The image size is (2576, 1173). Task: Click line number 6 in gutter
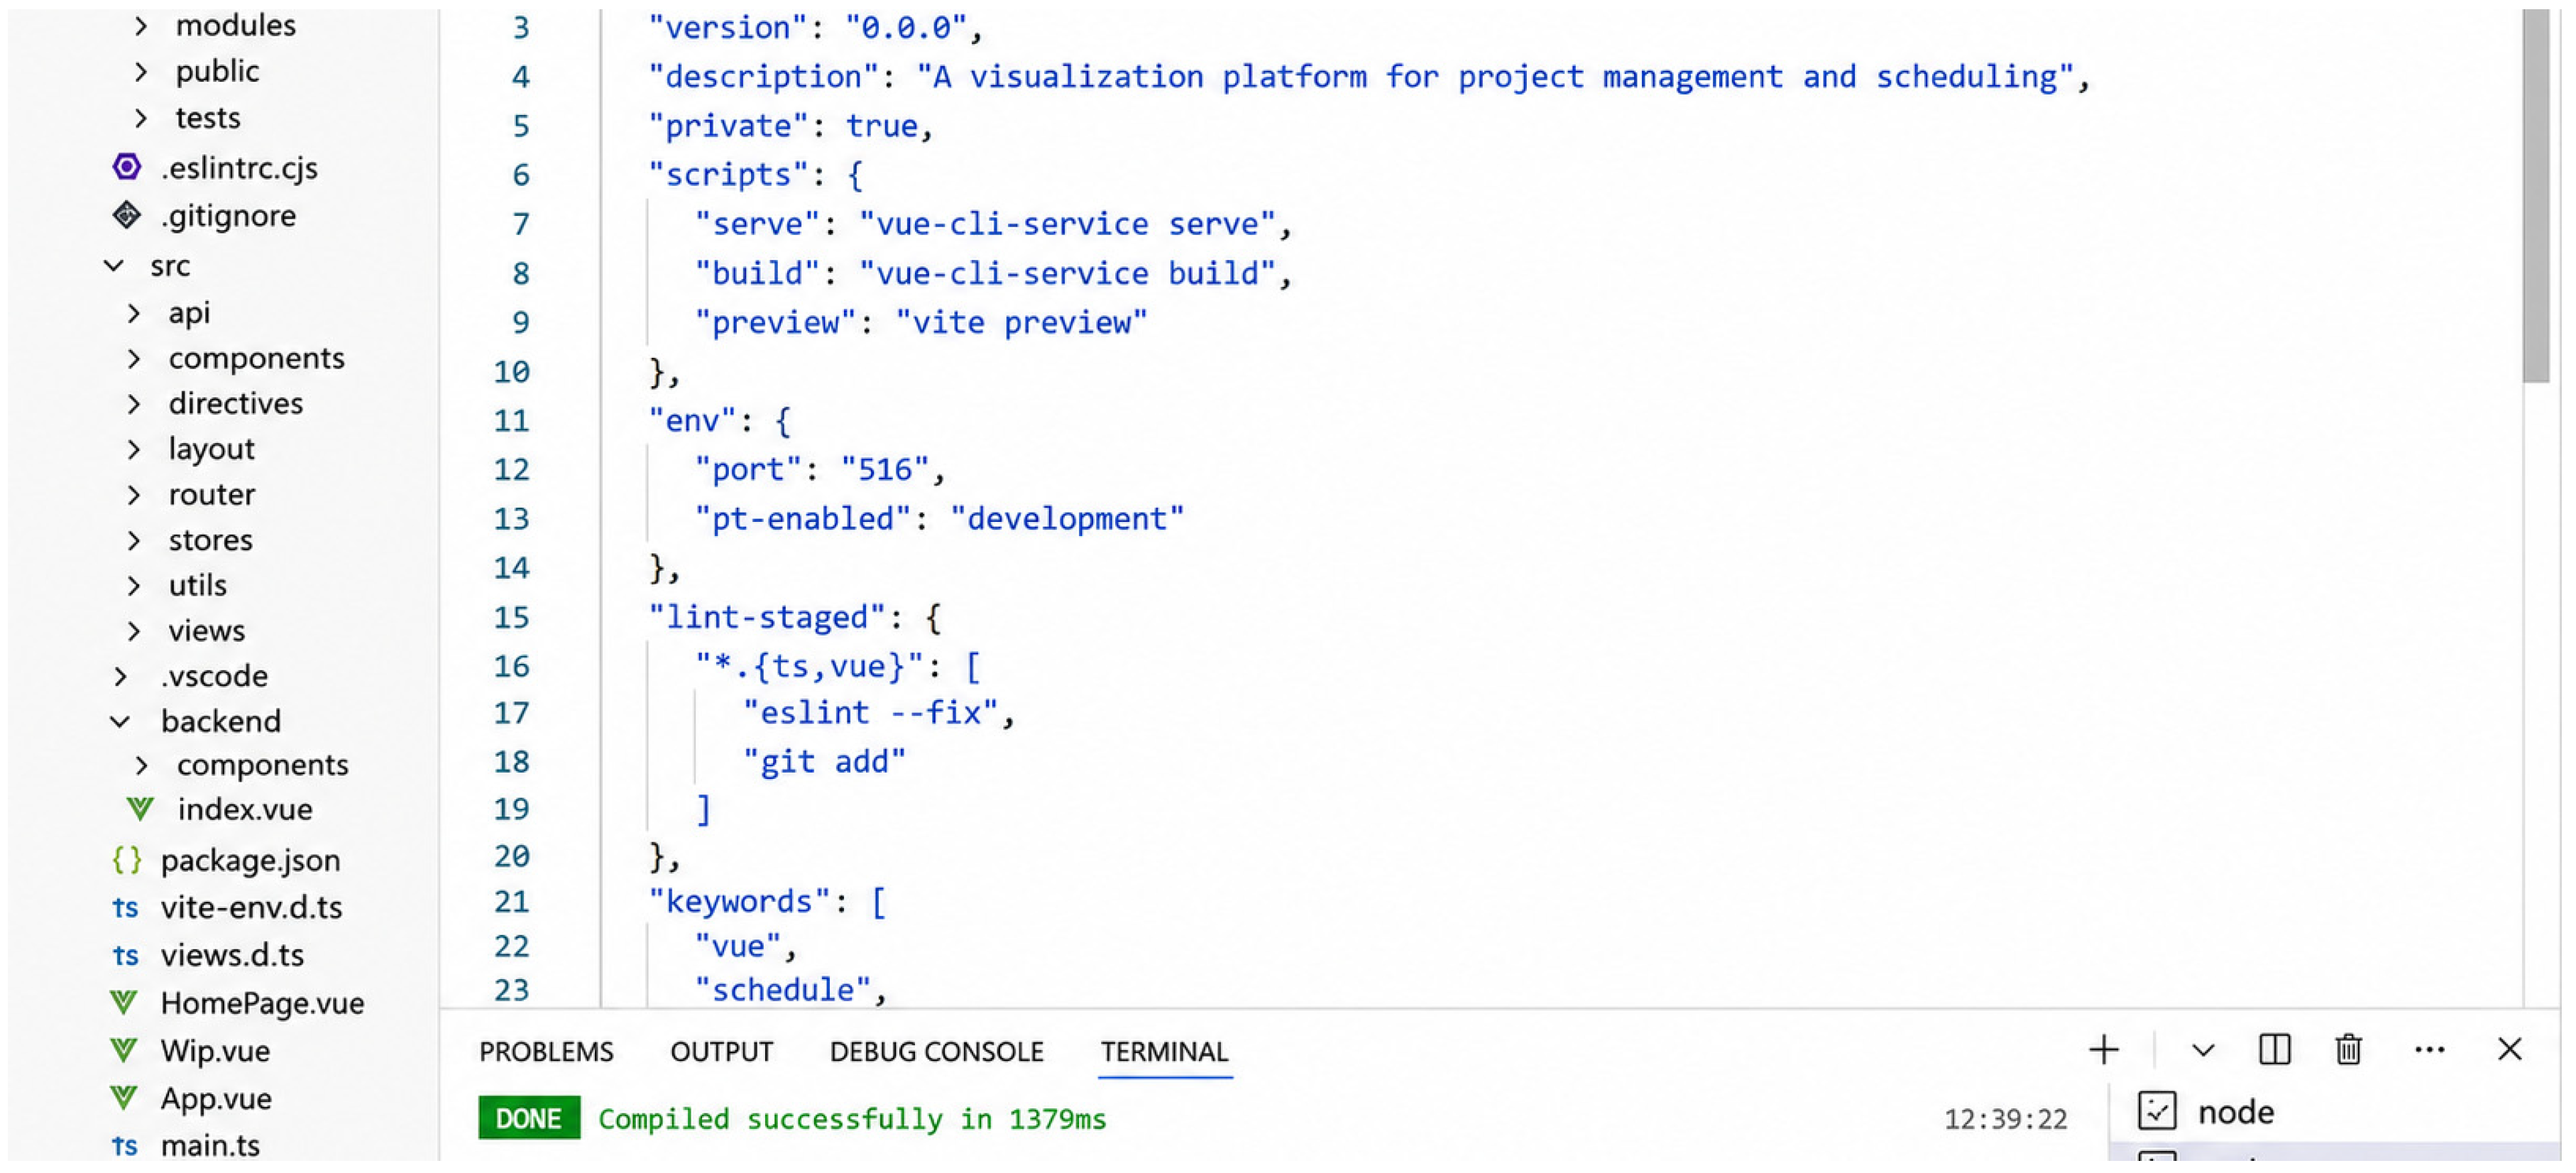(x=521, y=176)
